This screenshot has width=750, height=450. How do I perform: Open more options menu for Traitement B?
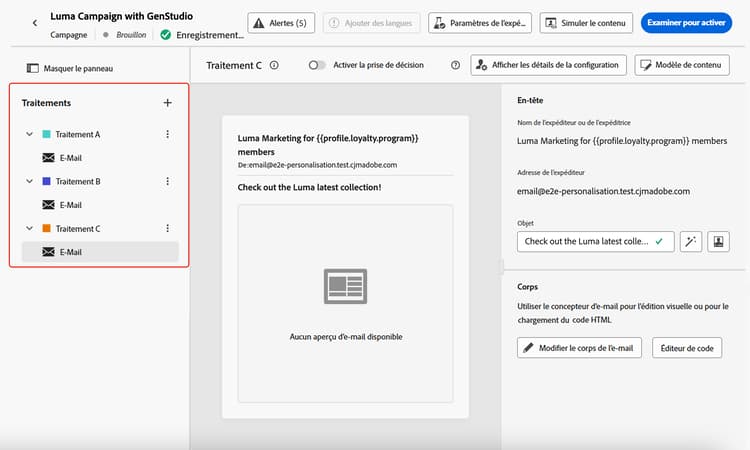(167, 181)
